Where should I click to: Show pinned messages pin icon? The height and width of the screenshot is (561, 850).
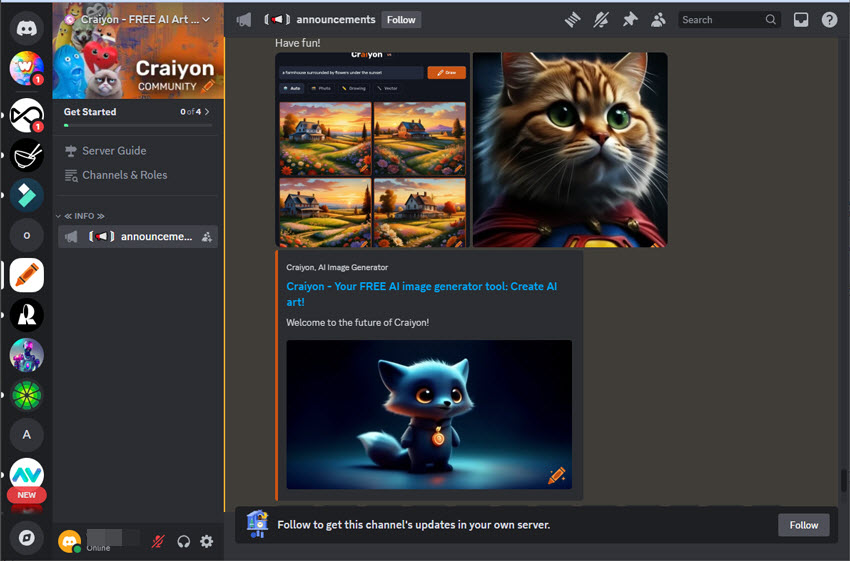629,20
